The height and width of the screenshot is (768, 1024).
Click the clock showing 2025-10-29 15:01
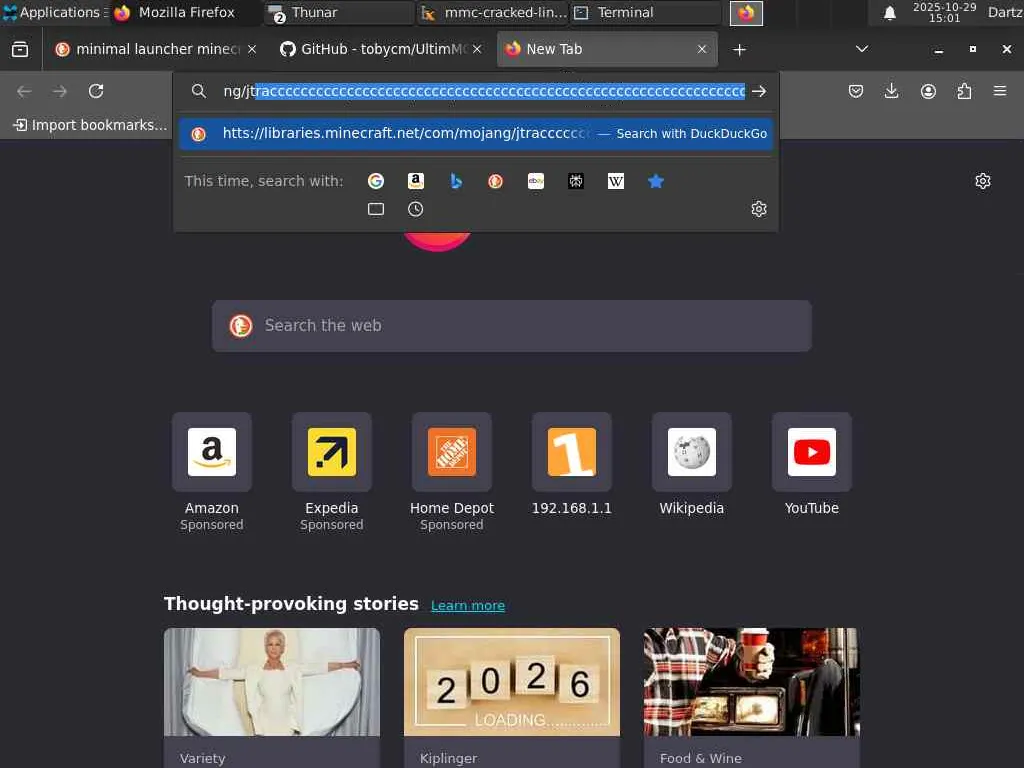tap(944, 12)
